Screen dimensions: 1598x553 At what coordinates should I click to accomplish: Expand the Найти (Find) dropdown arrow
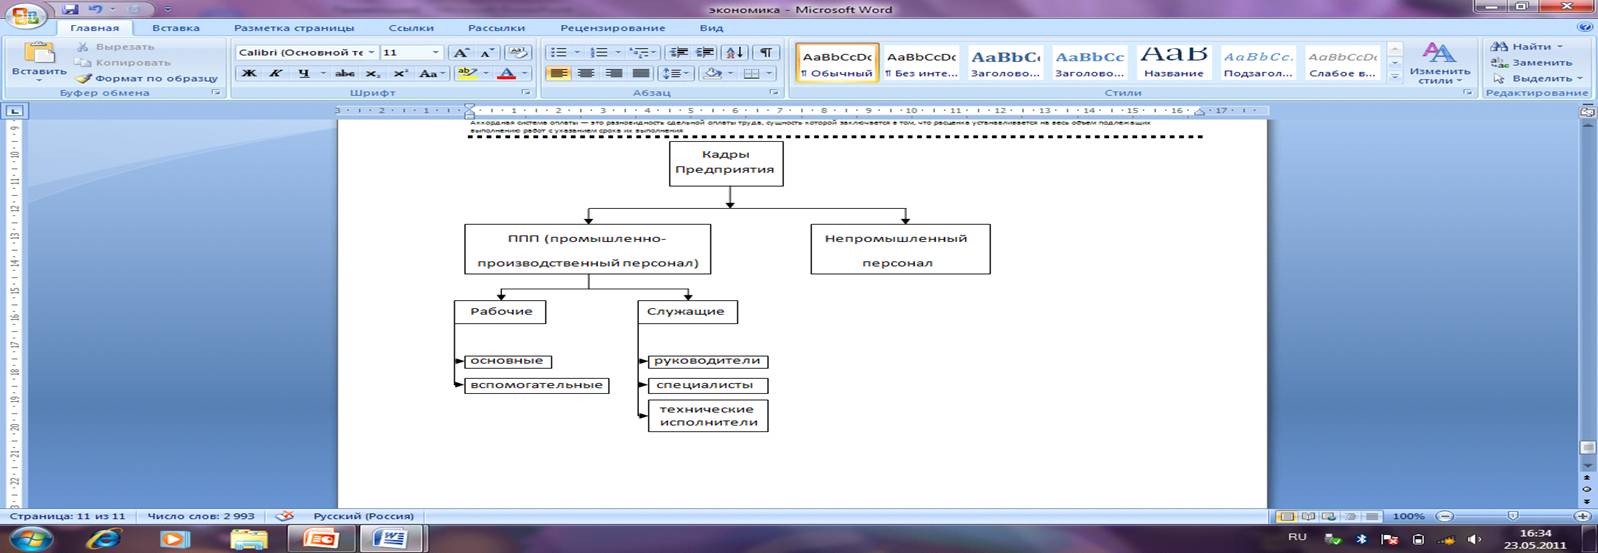(x=1559, y=47)
